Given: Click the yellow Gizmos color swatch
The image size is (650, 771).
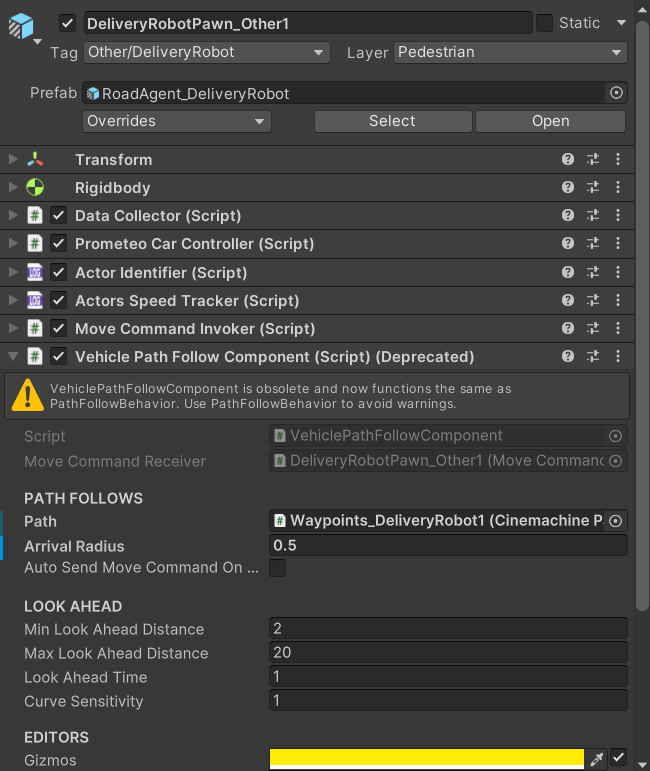Looking at the screenshot, I should click(x=427, y=758).
